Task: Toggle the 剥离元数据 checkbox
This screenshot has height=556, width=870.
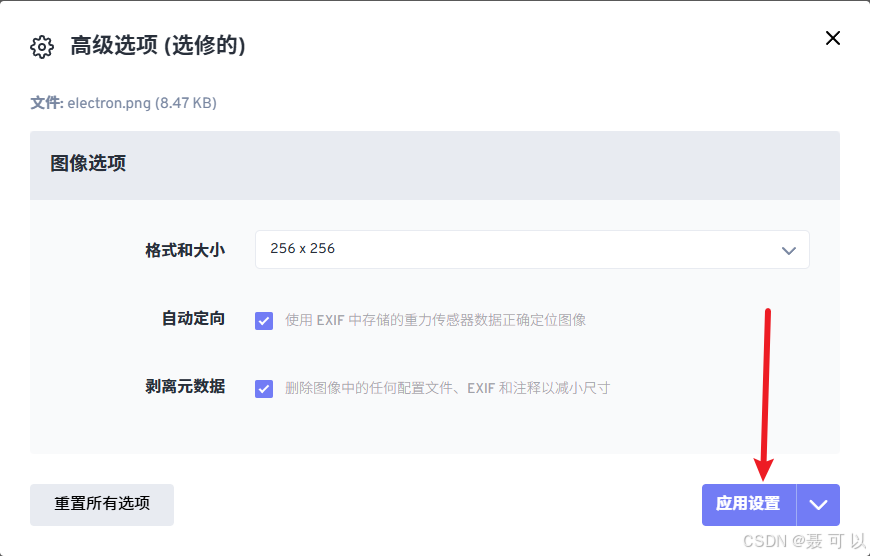Action: pyautogui.click(x=264, y=388)
